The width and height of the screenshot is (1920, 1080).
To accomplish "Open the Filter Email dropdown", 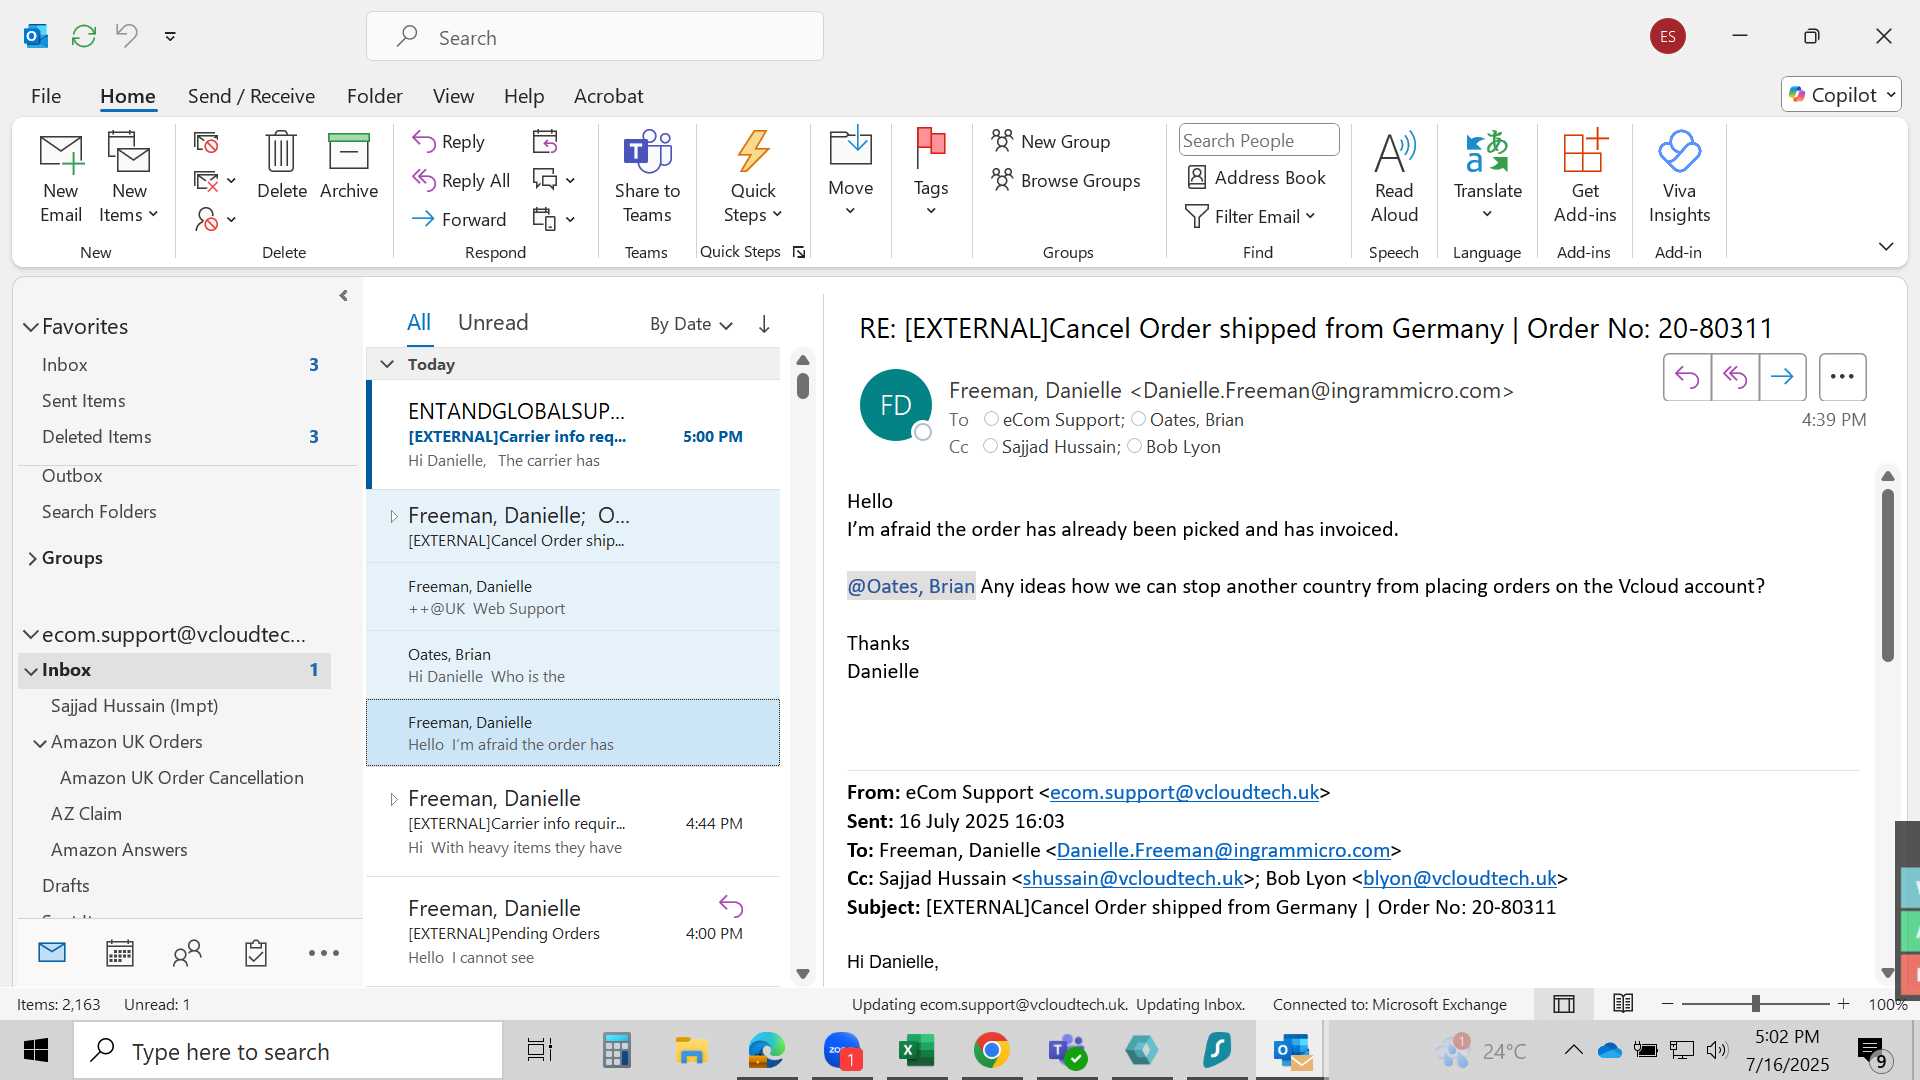I will point(1250,216).
